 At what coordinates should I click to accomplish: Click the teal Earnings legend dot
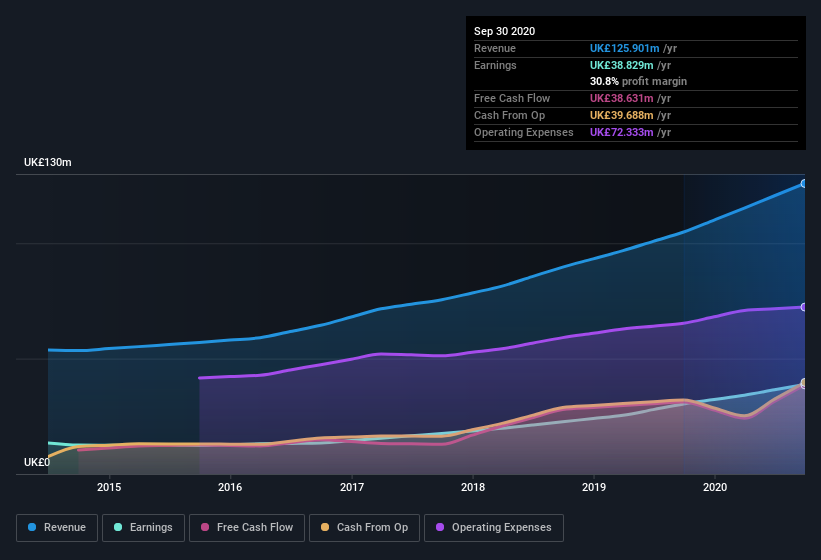click(x=118, y=527)
